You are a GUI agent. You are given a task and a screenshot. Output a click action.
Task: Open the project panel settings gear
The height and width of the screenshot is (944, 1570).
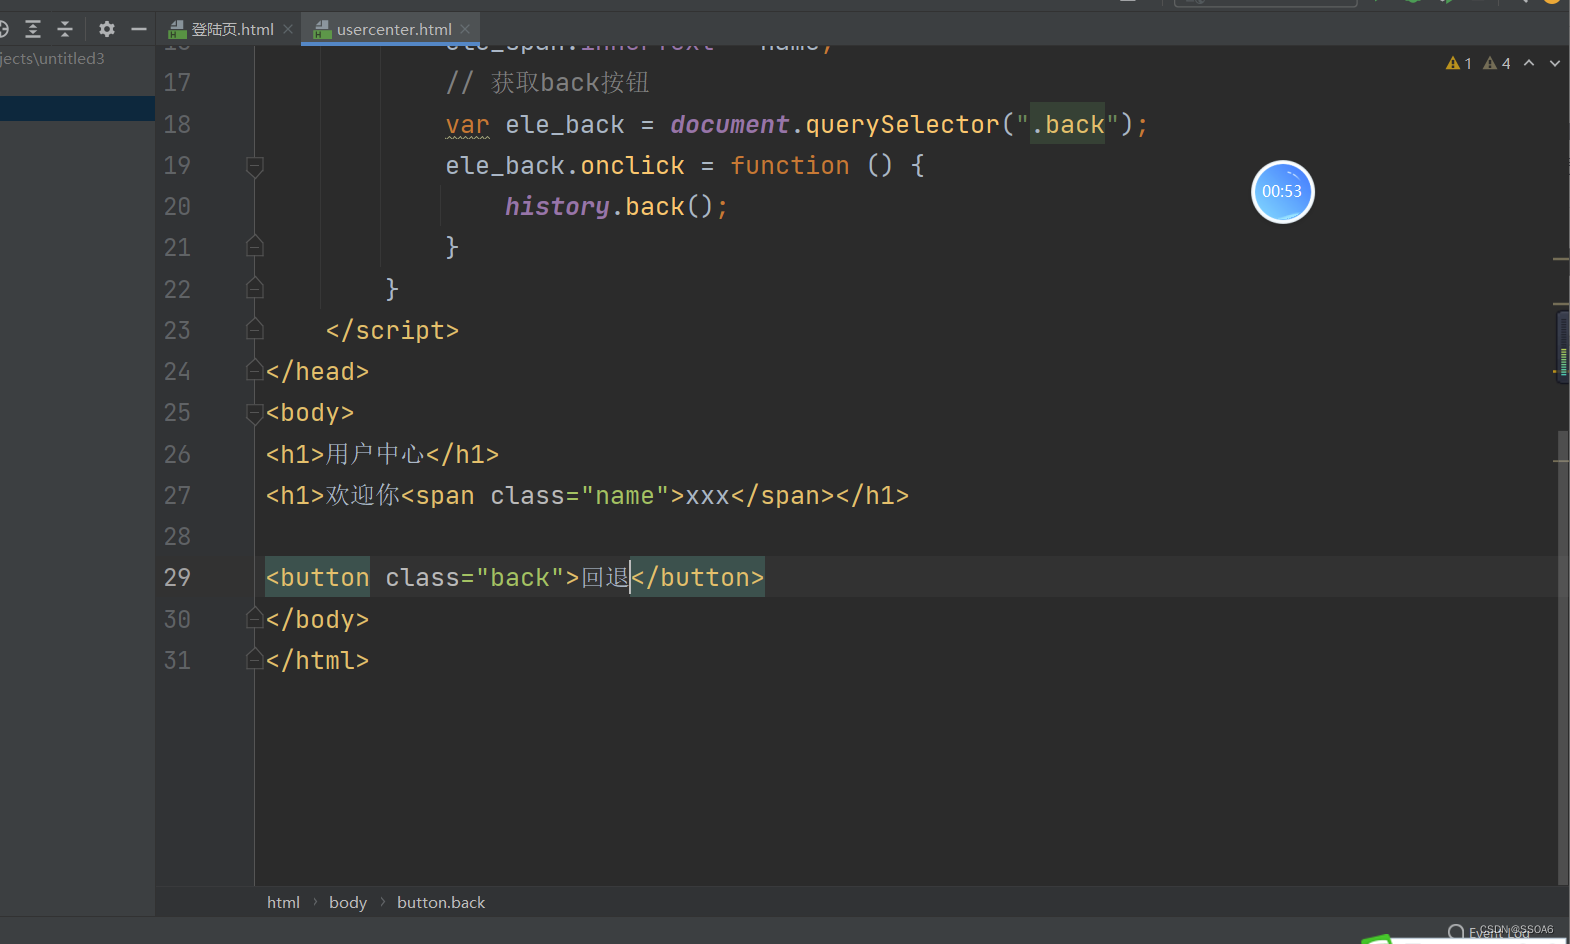107,29
